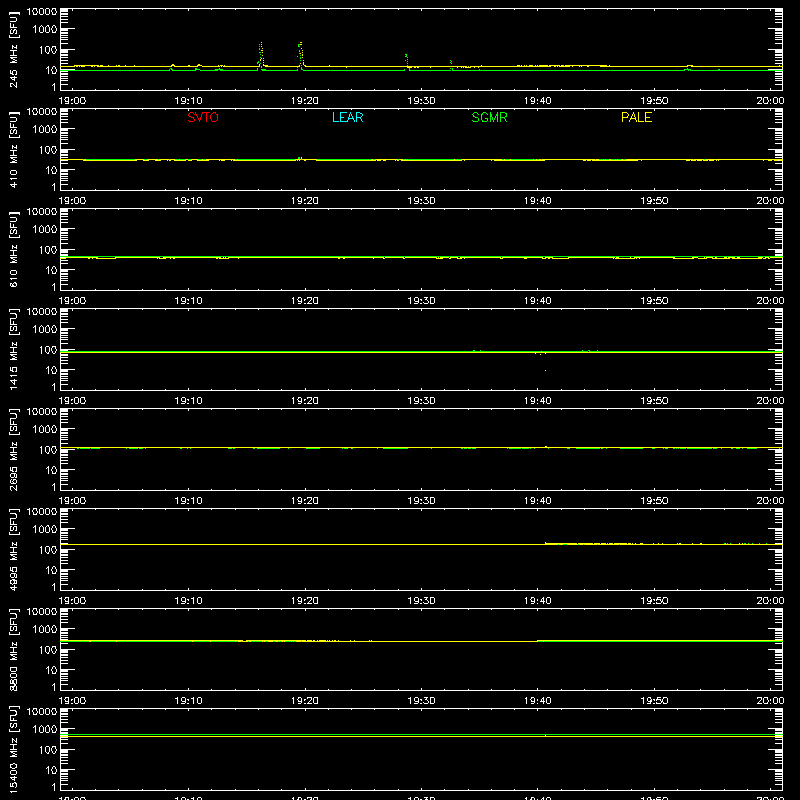800x800 pixels.
Task: Click the 10000 tick of the 245 MHz plot
Action: click(42, 12)
